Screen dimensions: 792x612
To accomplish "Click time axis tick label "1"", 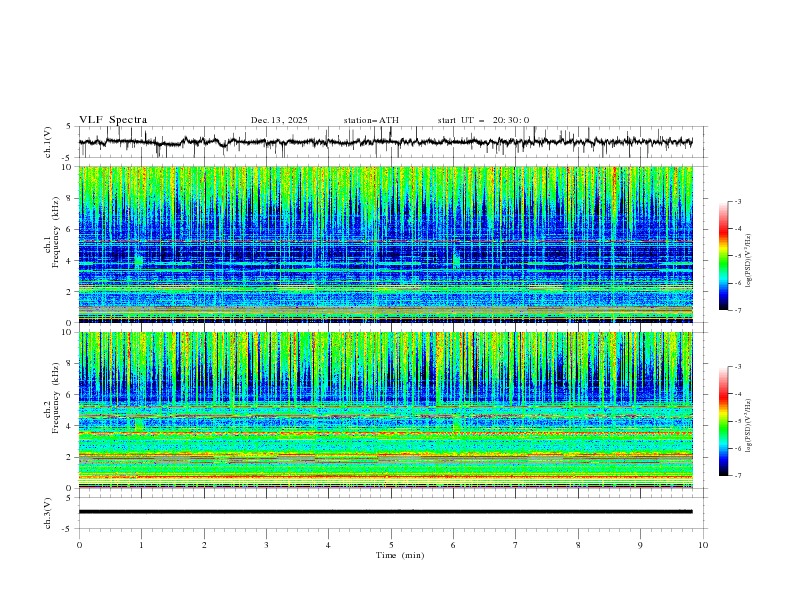I will coord(141,545).
